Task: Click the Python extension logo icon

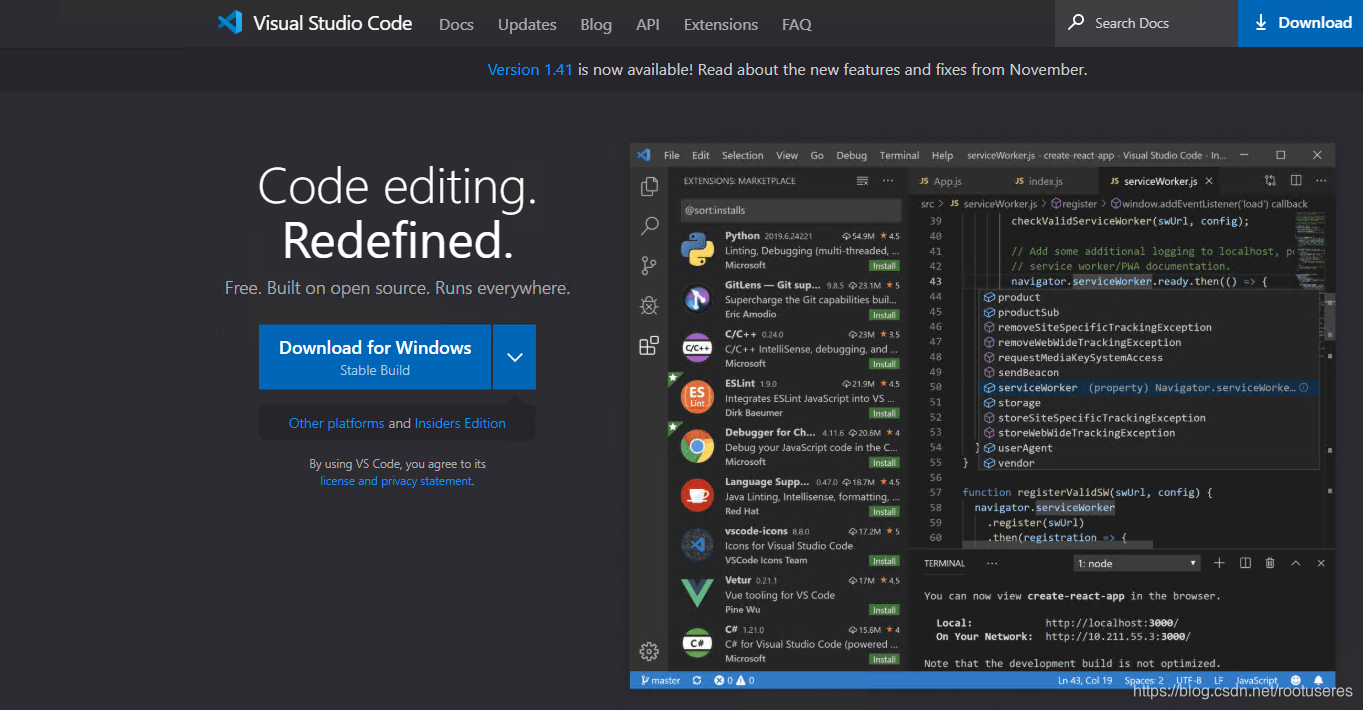Action: coord(696,250)
